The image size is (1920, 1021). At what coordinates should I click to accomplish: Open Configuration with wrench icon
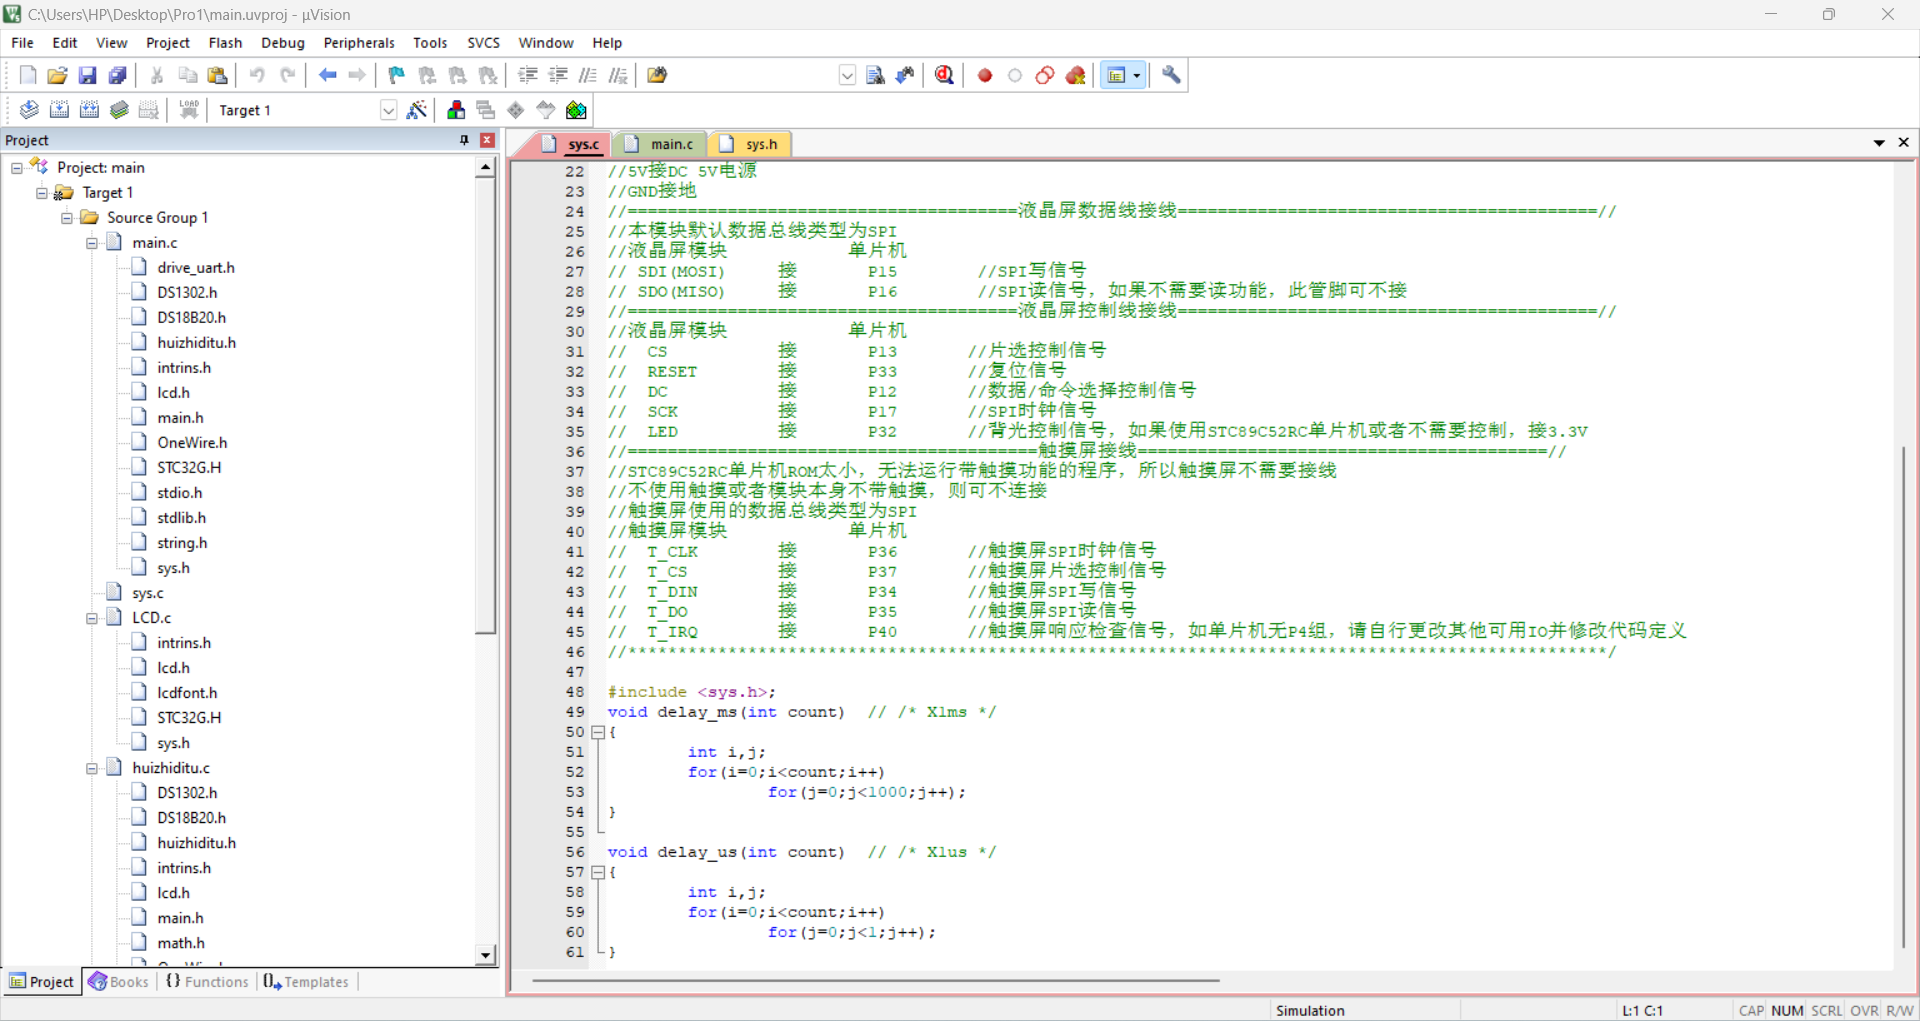[1171, 75]
